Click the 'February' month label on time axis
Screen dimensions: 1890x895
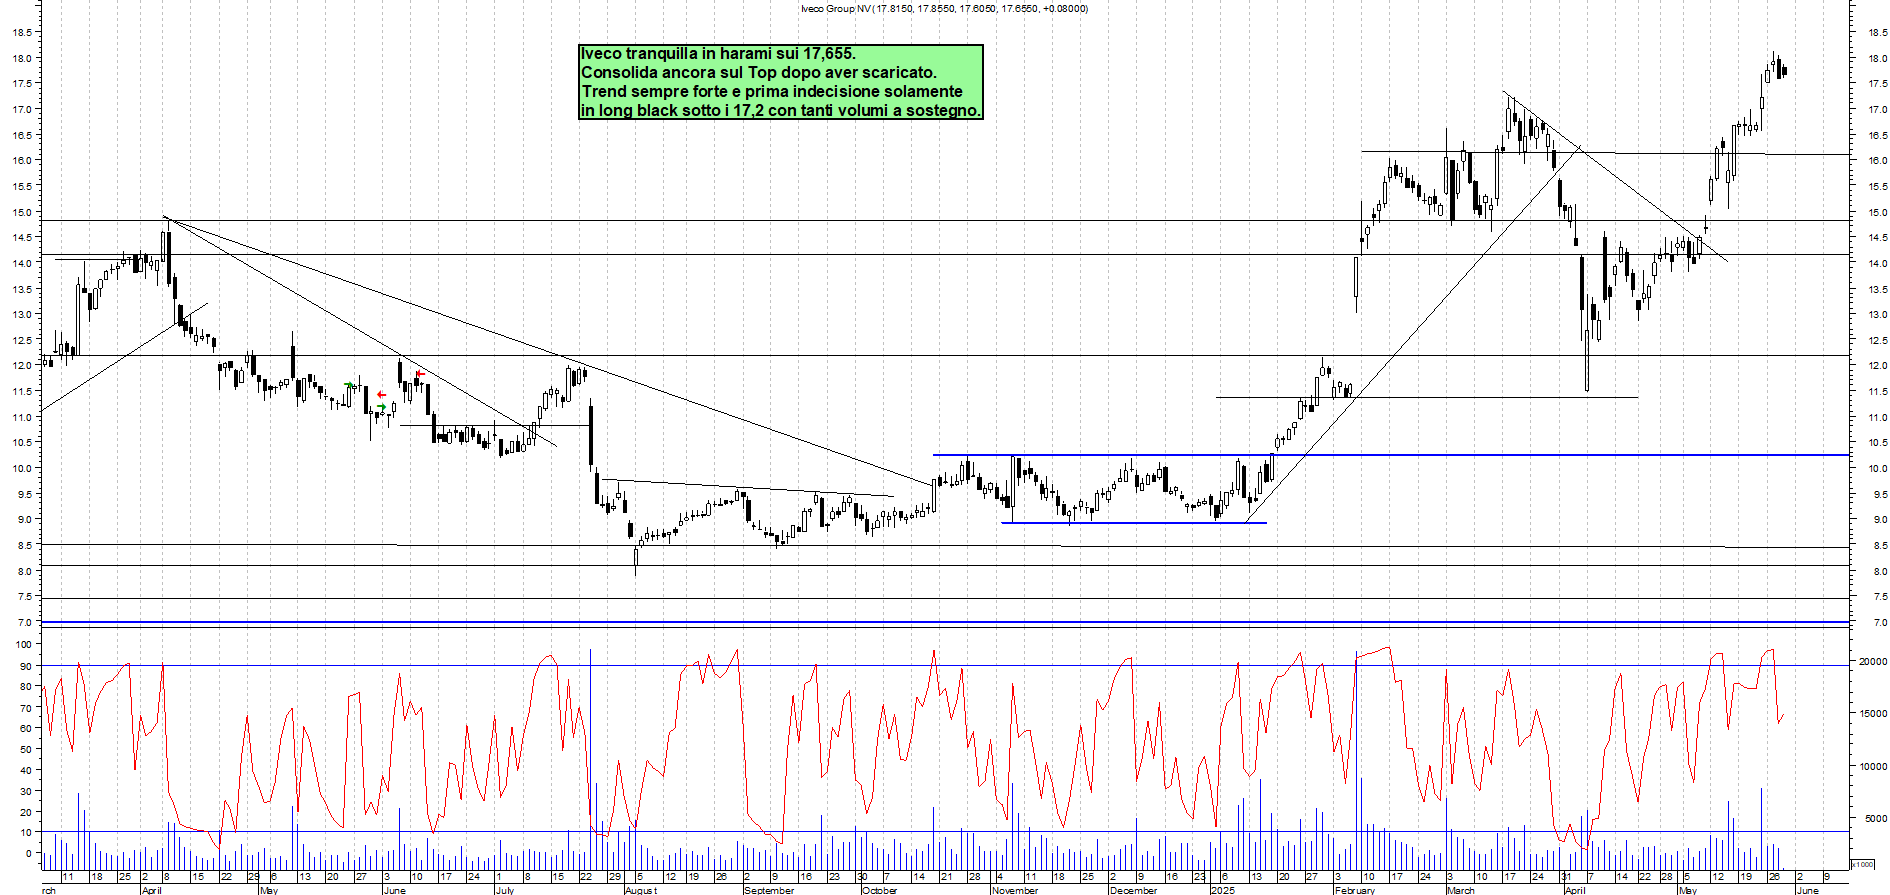[x=1355, y=890]
